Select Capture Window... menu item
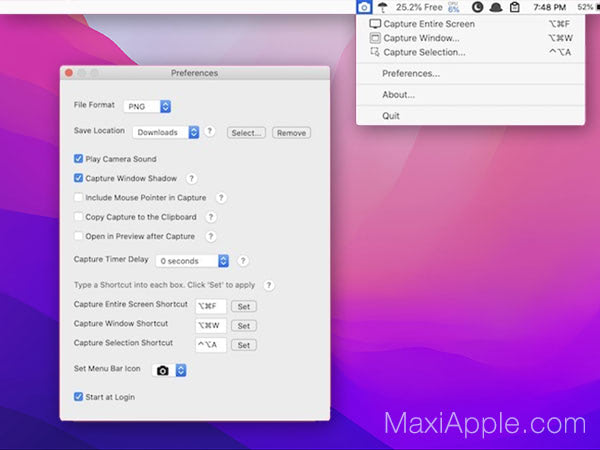The height and width of the screenshot is (450, 600). (470, 38)
